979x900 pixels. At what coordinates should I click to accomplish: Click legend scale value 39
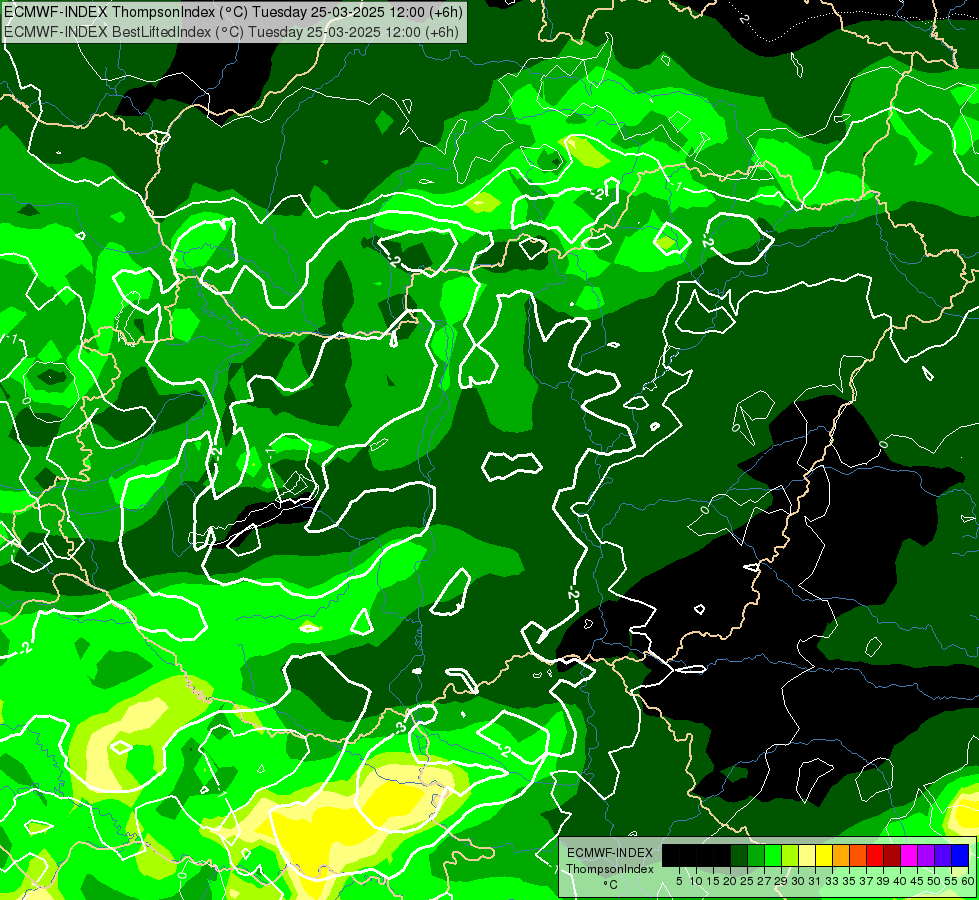point(883,881)
